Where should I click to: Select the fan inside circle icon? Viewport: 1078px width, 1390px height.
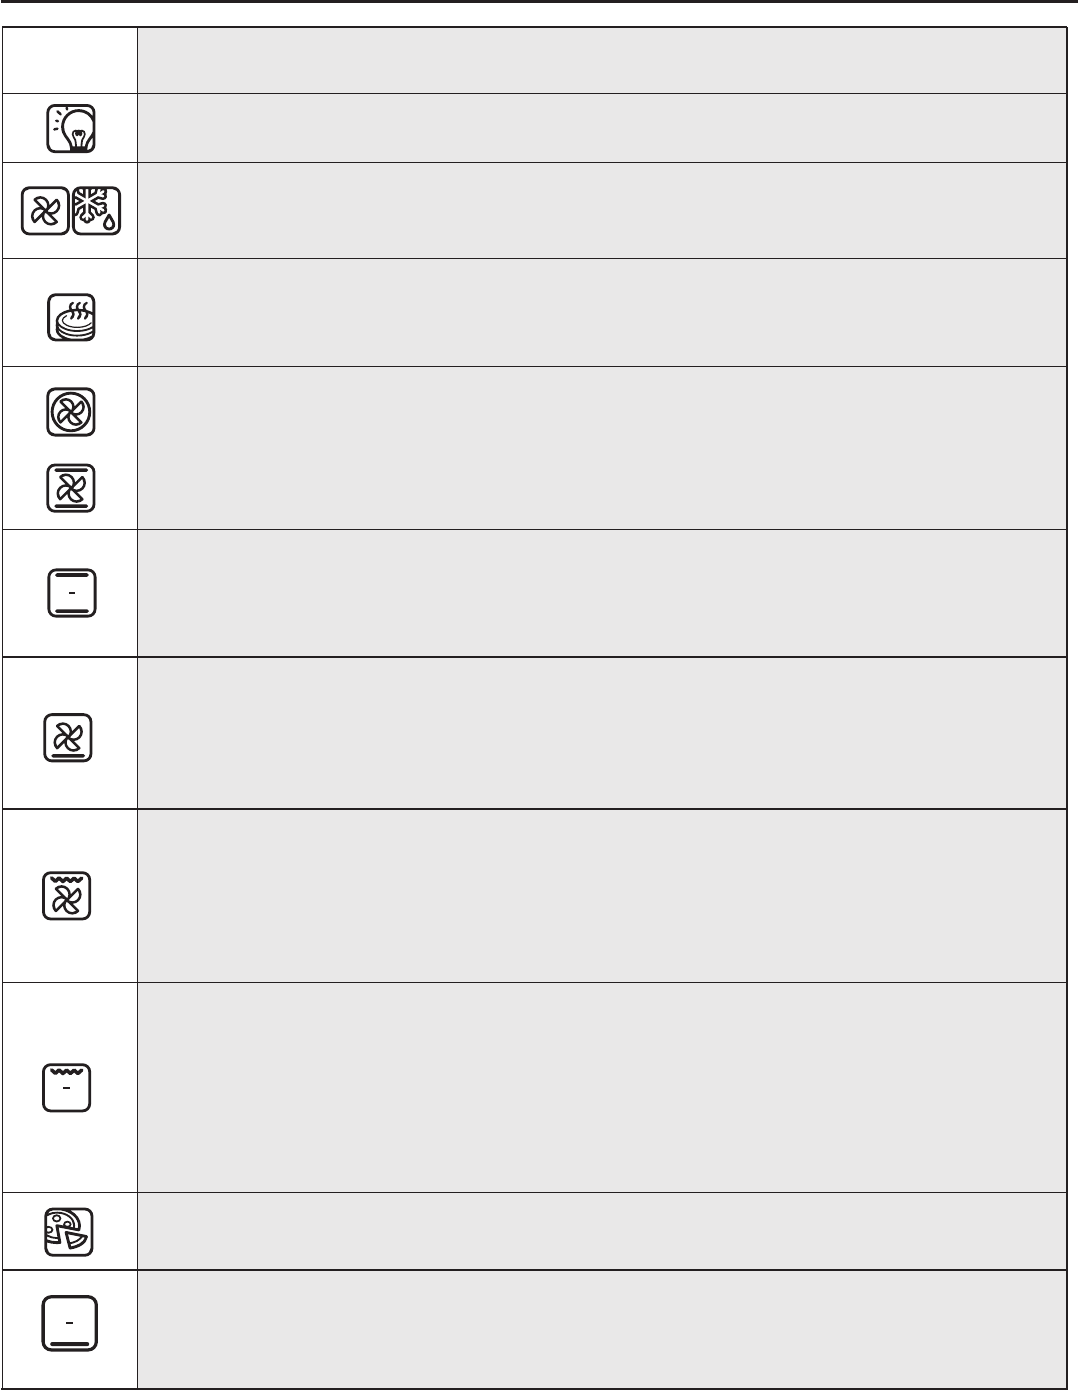pos(71,412)
